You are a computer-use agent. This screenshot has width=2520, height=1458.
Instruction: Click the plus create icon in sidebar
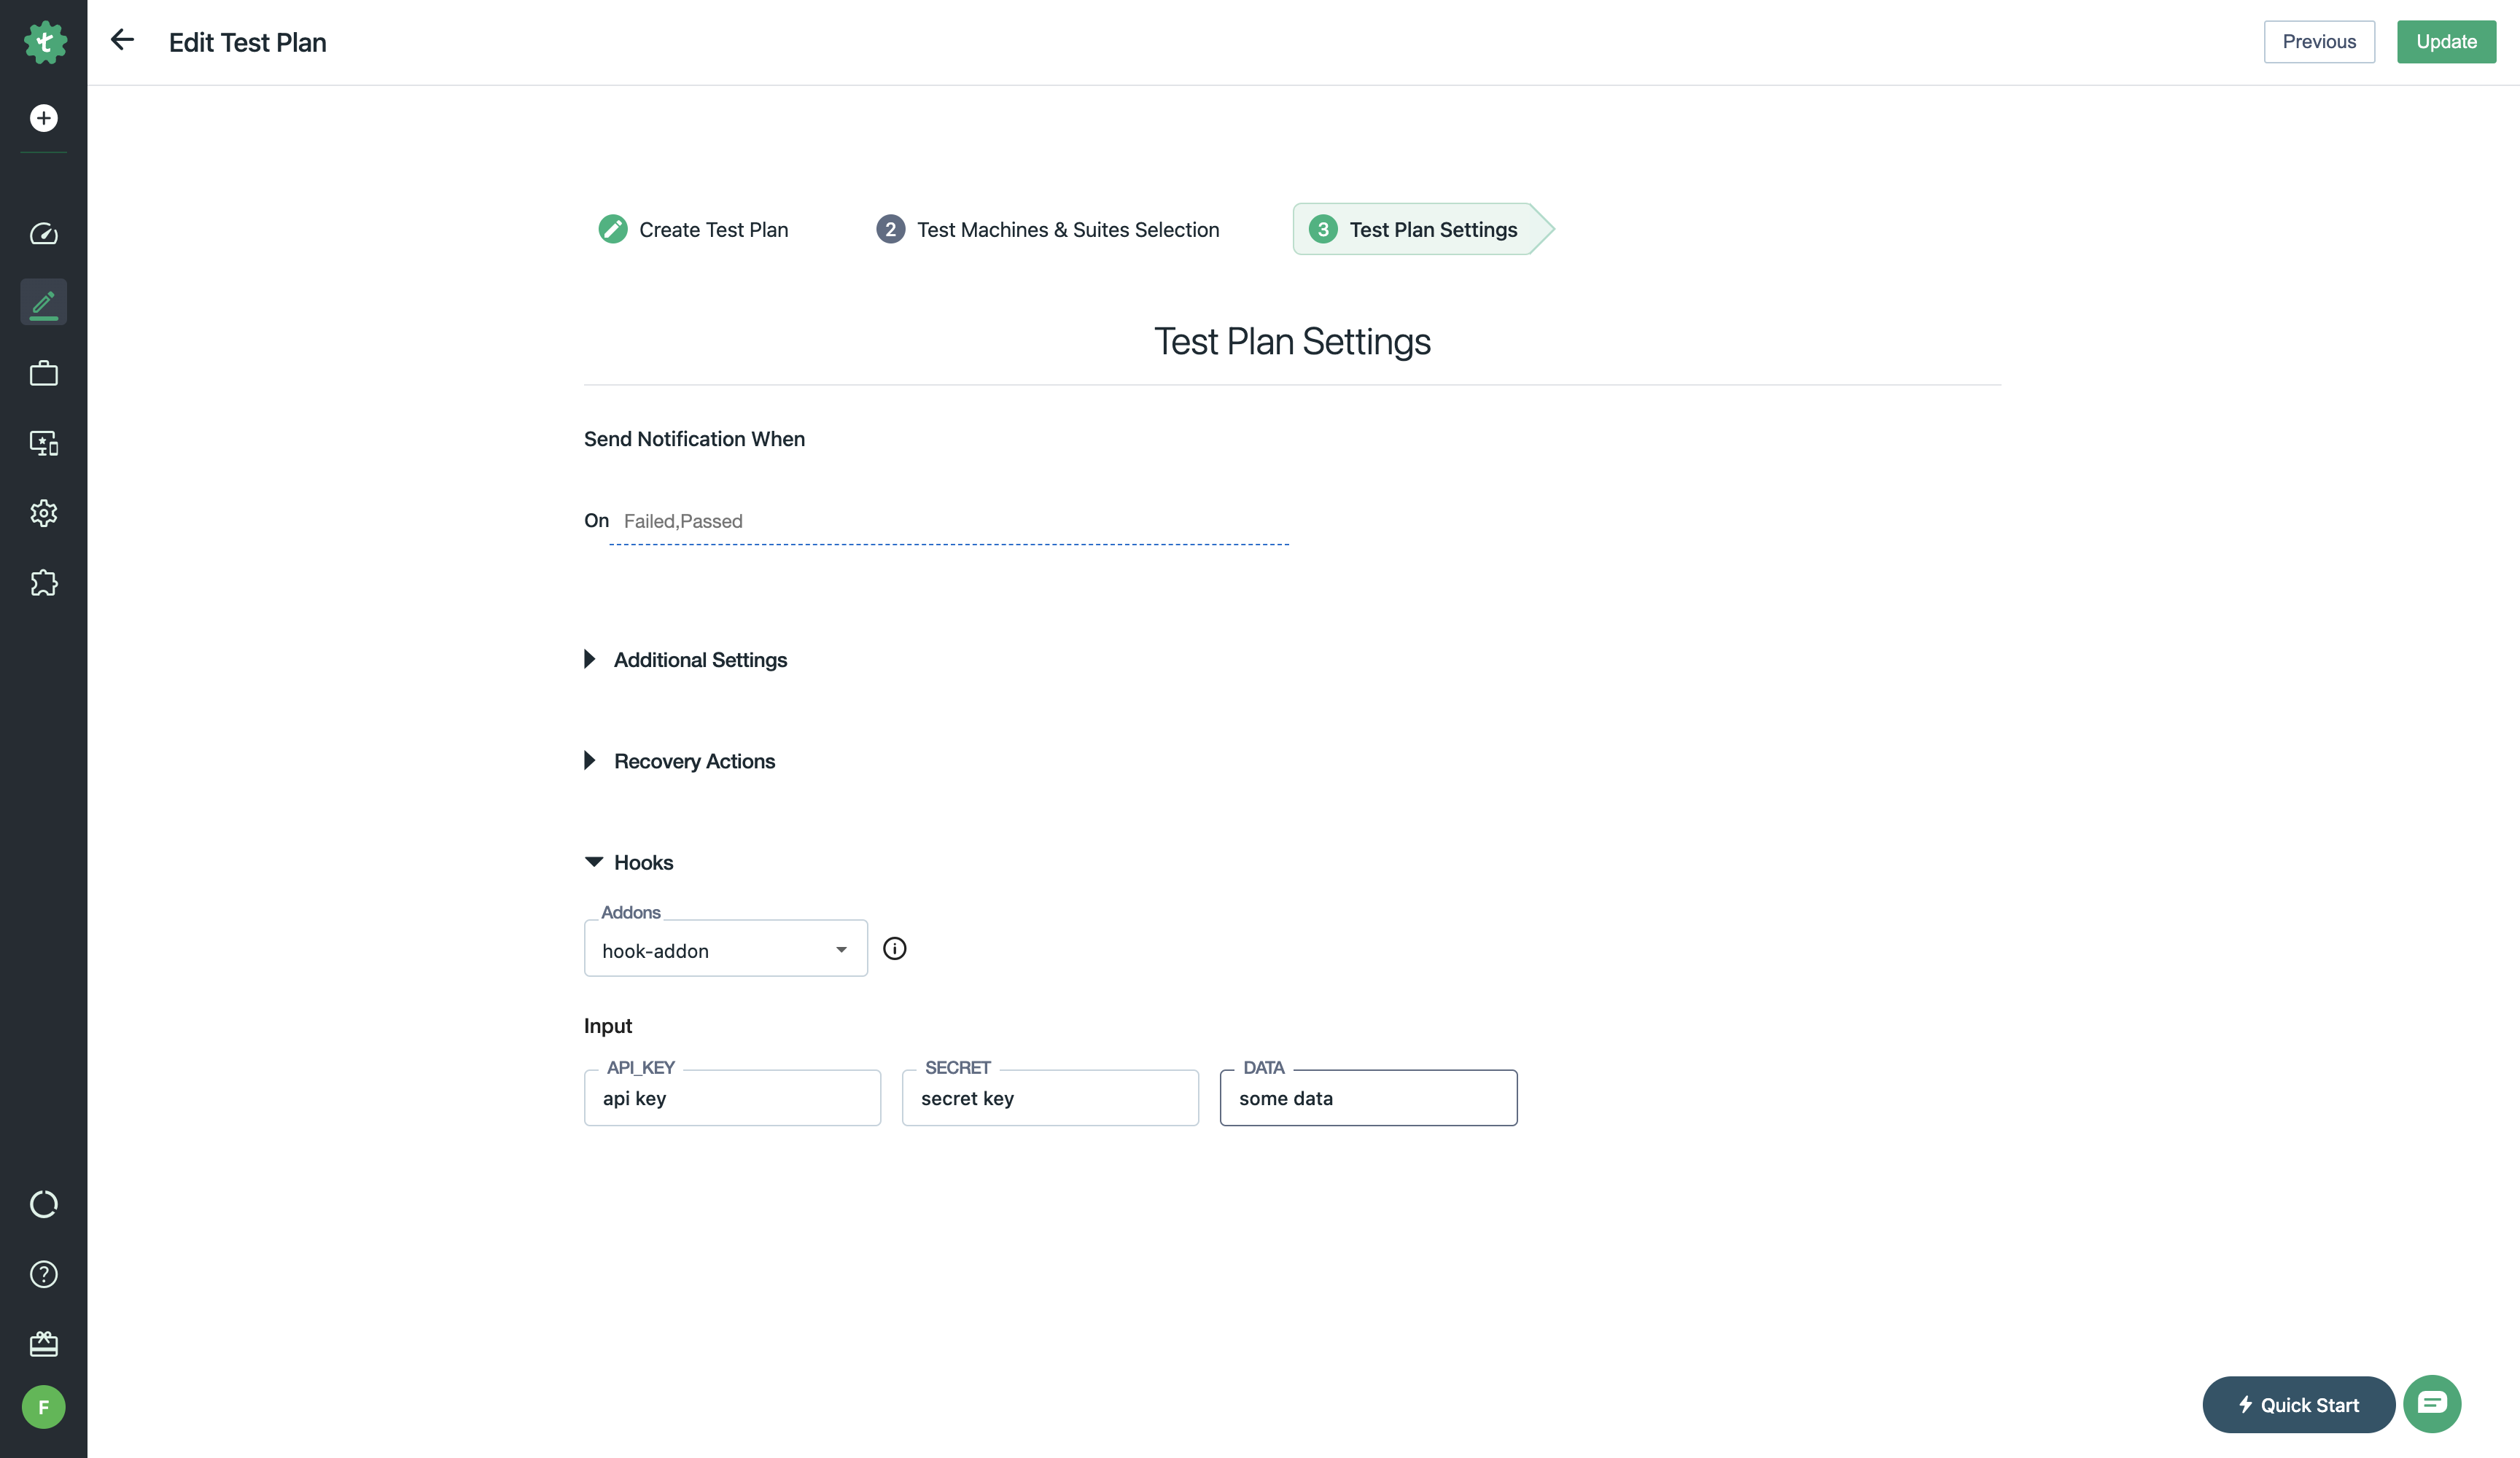coord(43,118)
